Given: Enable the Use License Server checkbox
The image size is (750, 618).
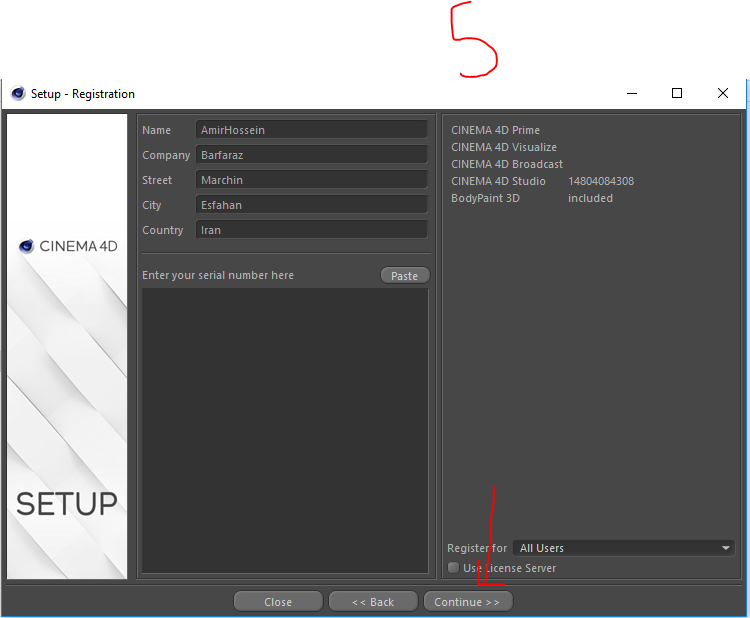Looking at the screenshot, I should click(453, 568).
